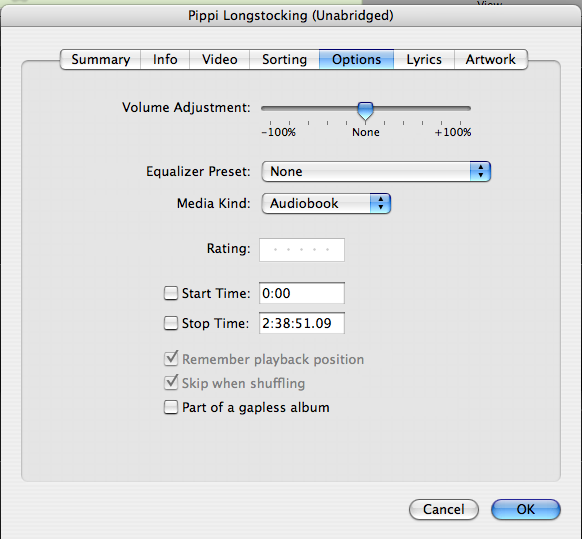582x539 pixels.
Task: Click the Stop Time input field
Action: click(302, 323)
